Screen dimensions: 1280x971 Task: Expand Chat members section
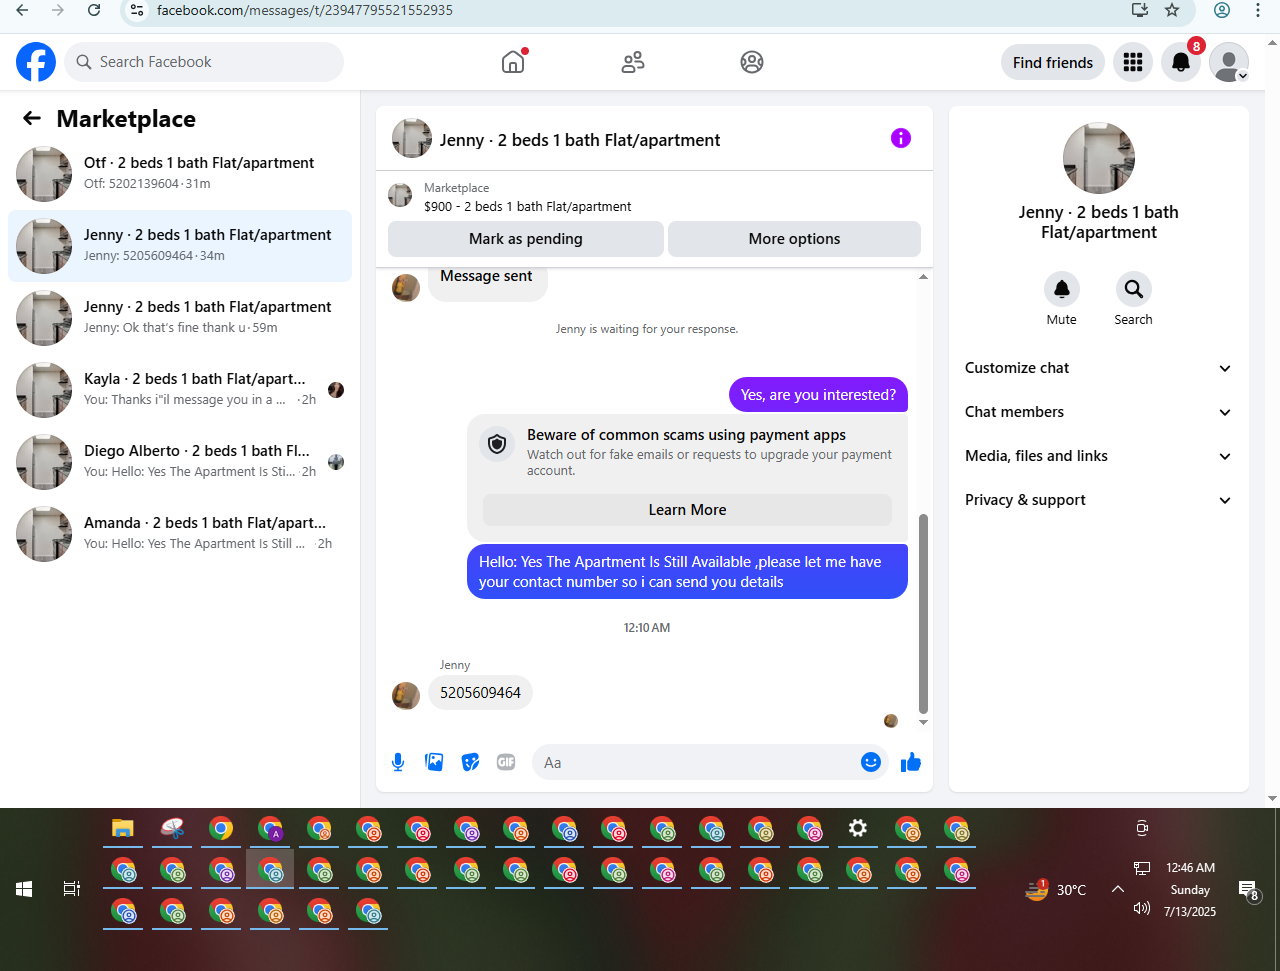(1099, 412)
